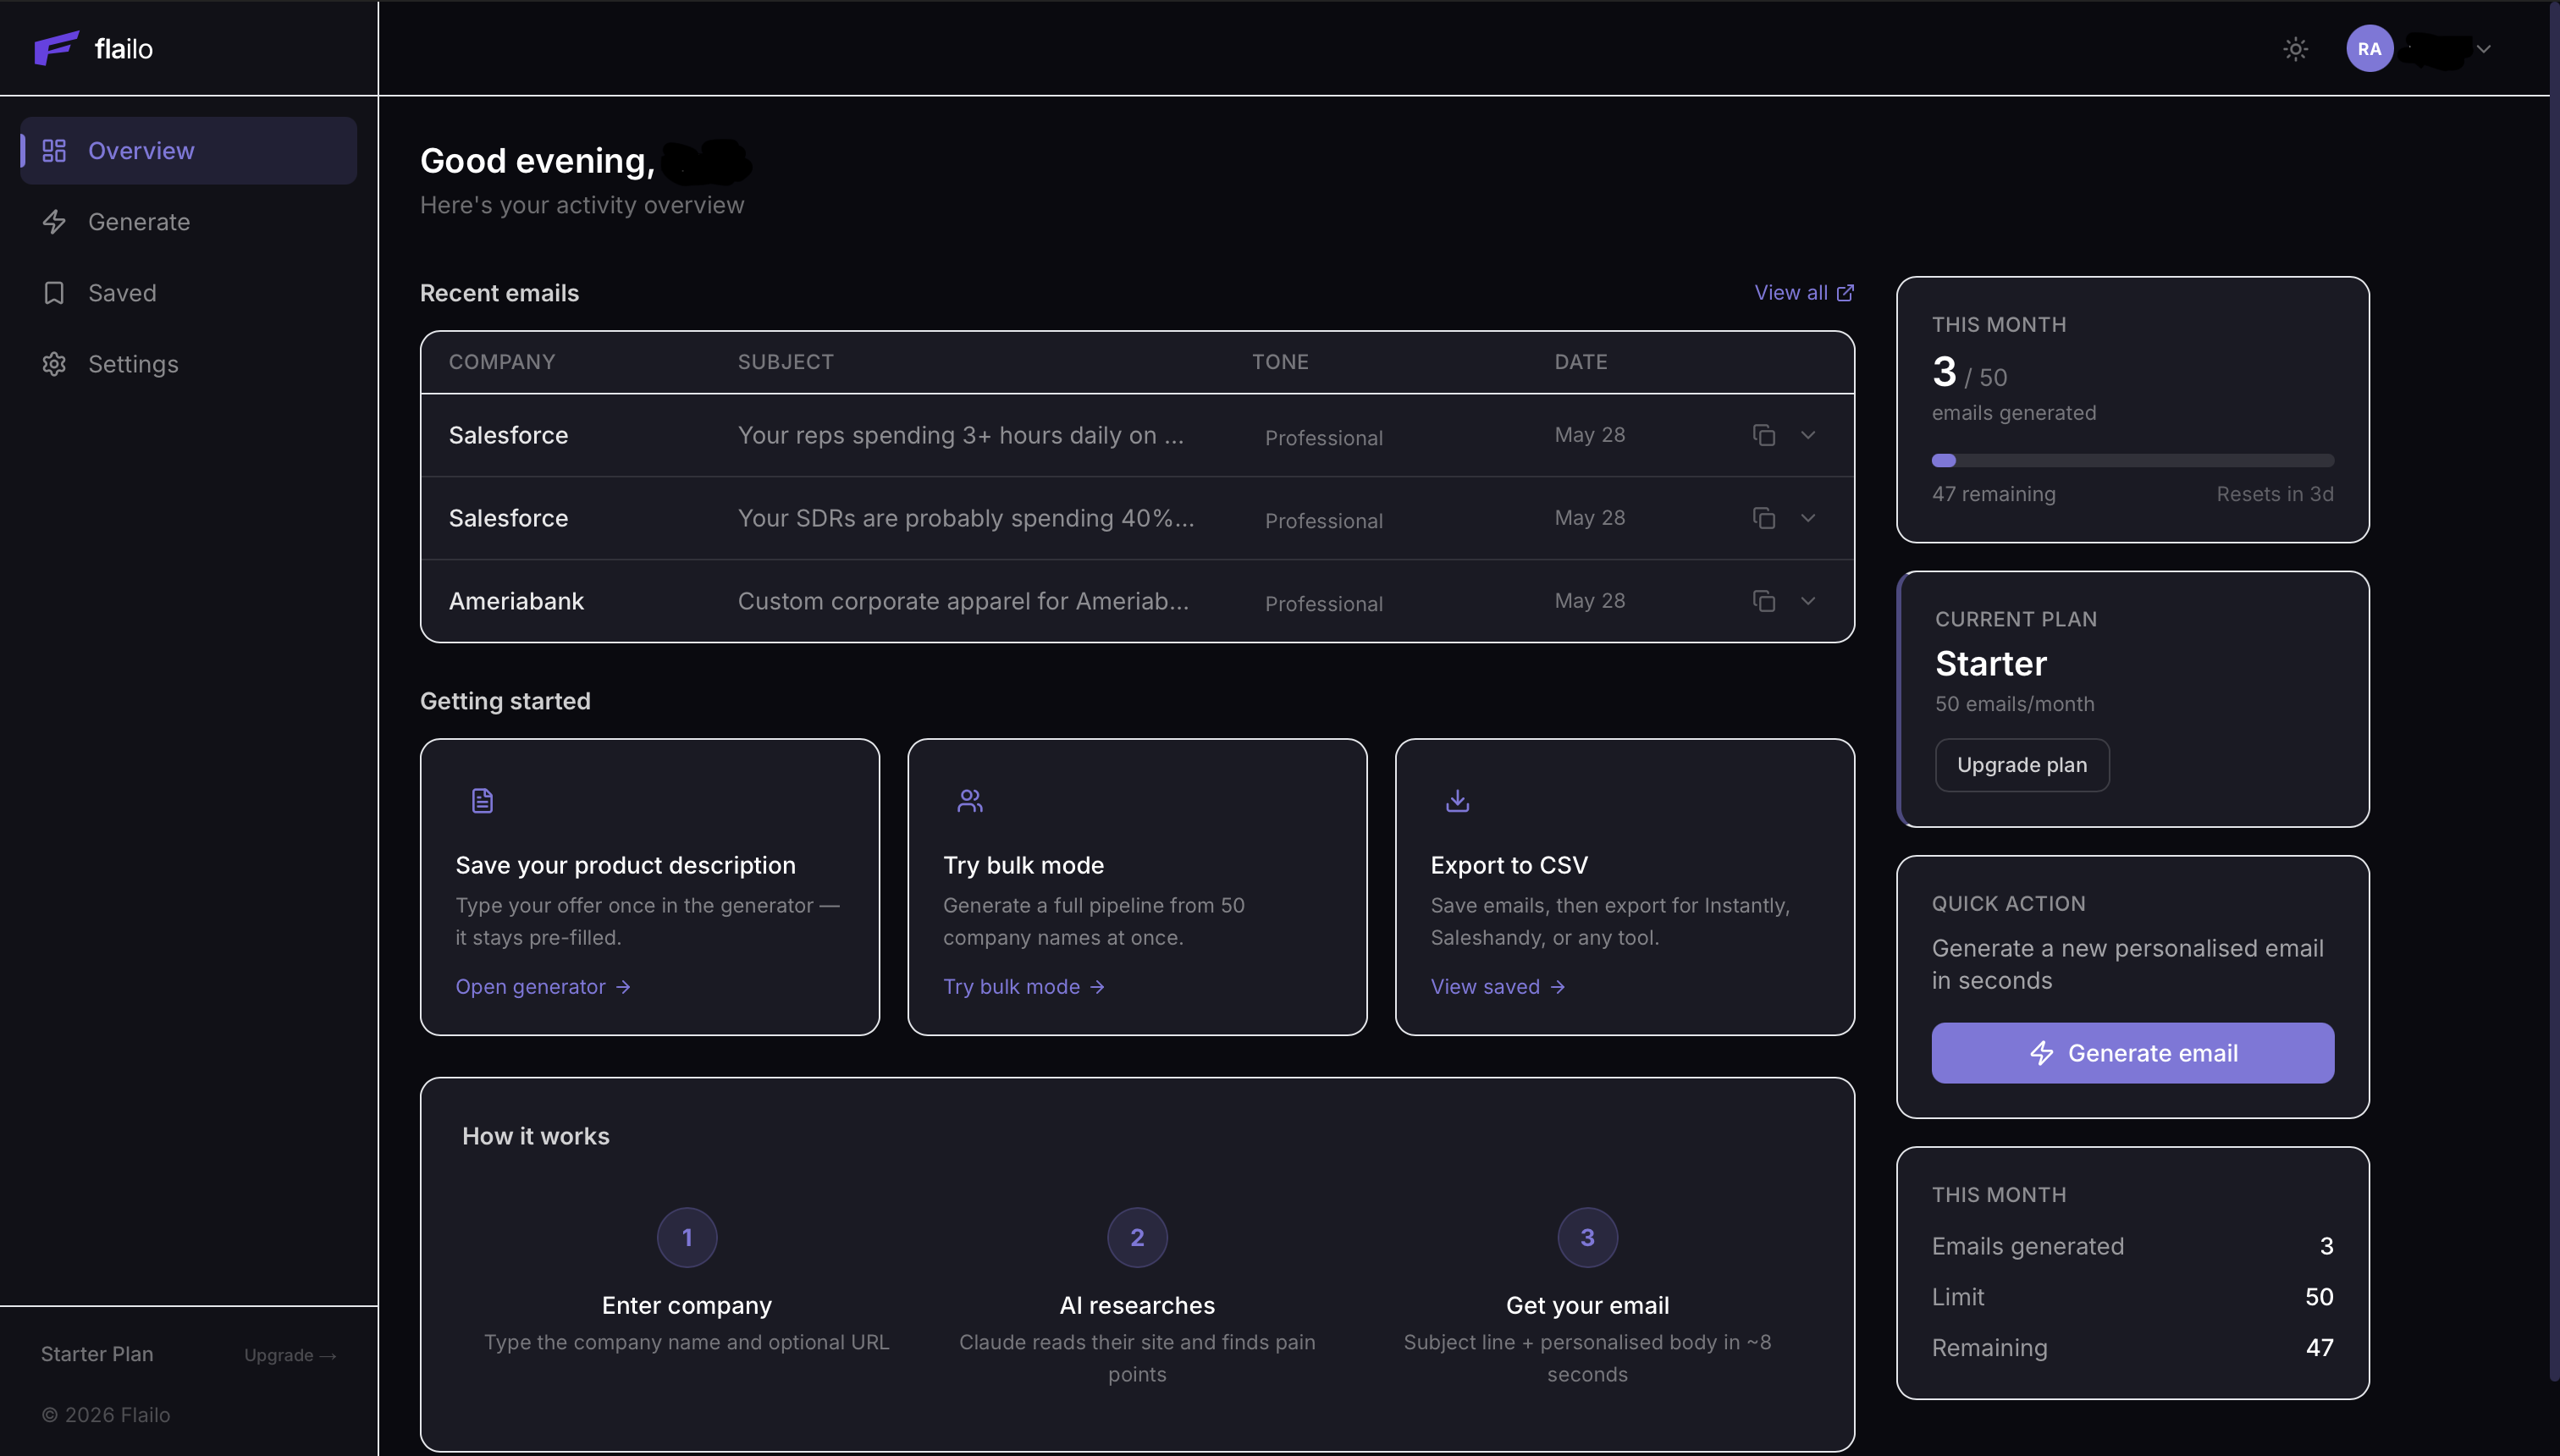The image size is (2560, 1456).
Task: Click the 'Export to CSV' card title
Action: 1508,865
